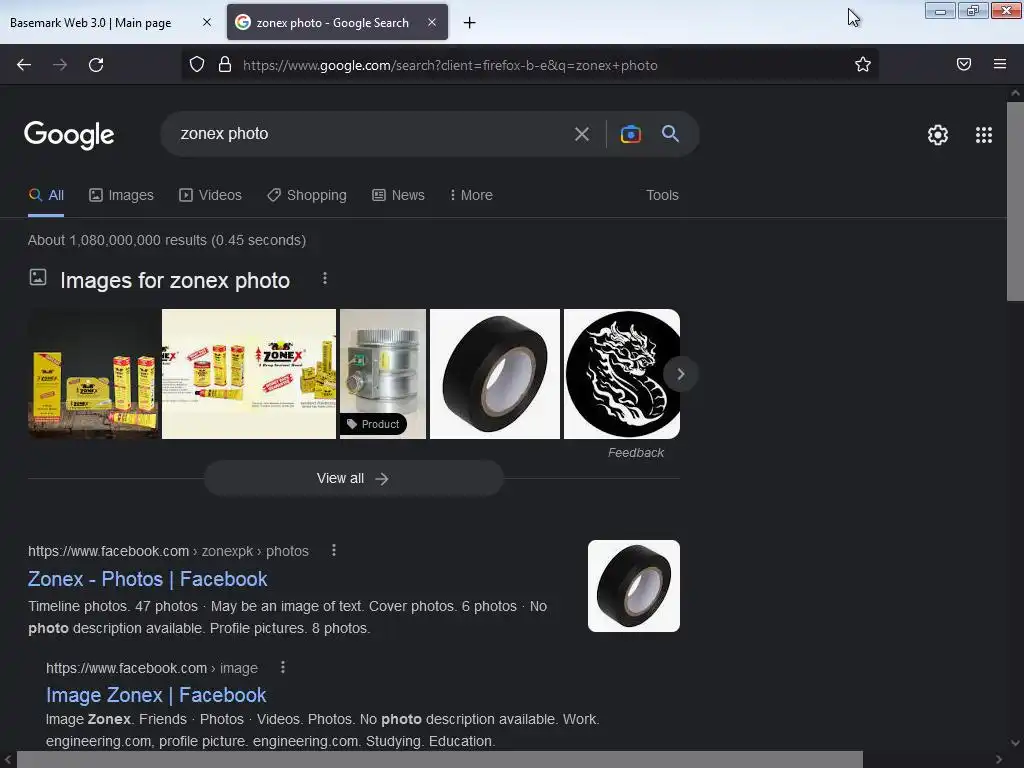The height and width of the screenshot is (768, 1024).
Task: Switch to Videos results tab
Action: click(210, 195)
